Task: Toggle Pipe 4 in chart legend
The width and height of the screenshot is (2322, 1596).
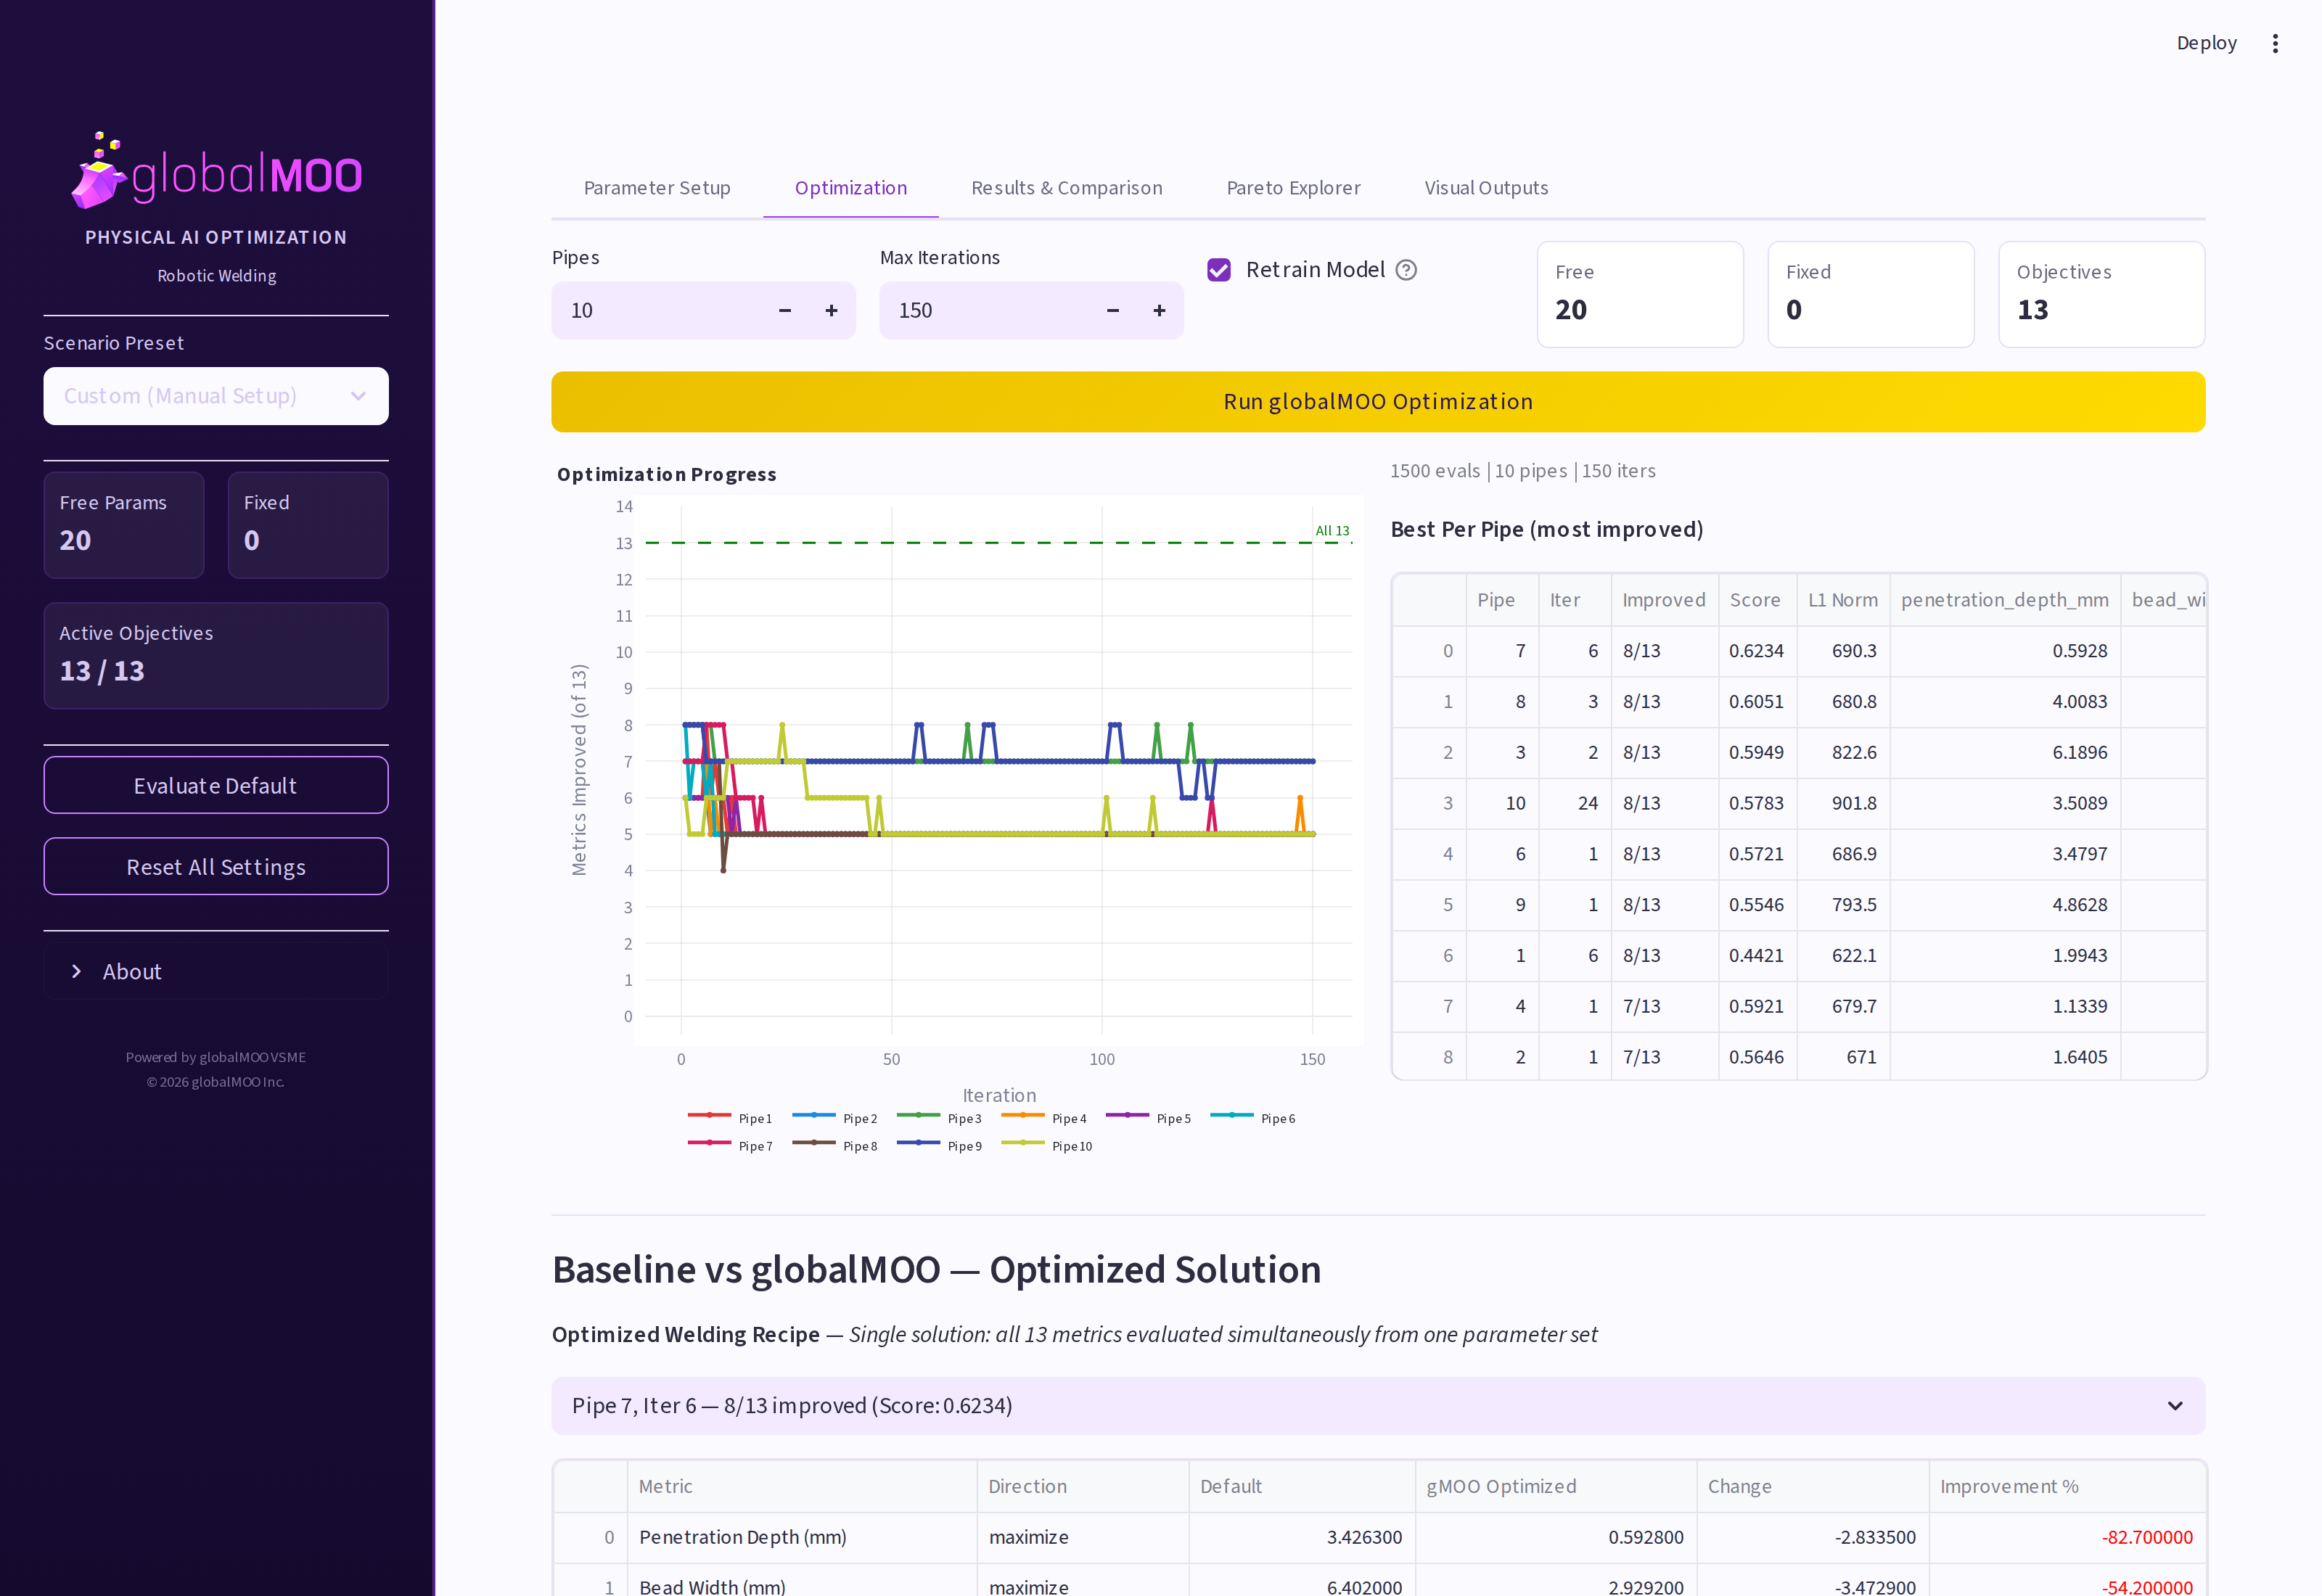Action: (1044, 1118)
